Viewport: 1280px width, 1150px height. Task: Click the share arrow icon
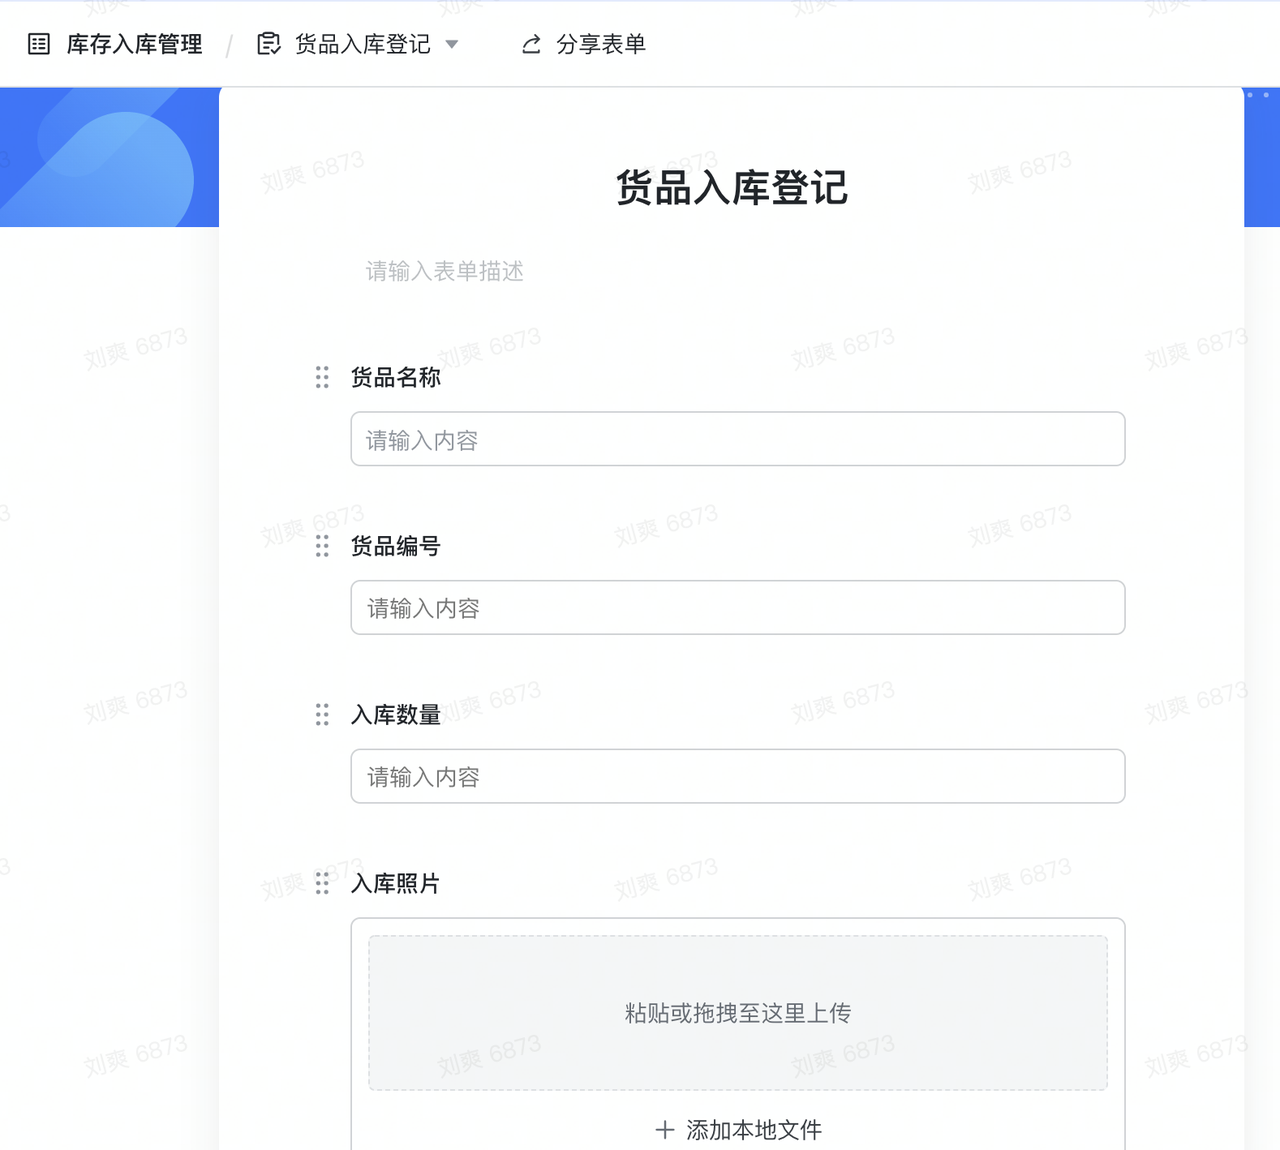click(x=532, y=44)
